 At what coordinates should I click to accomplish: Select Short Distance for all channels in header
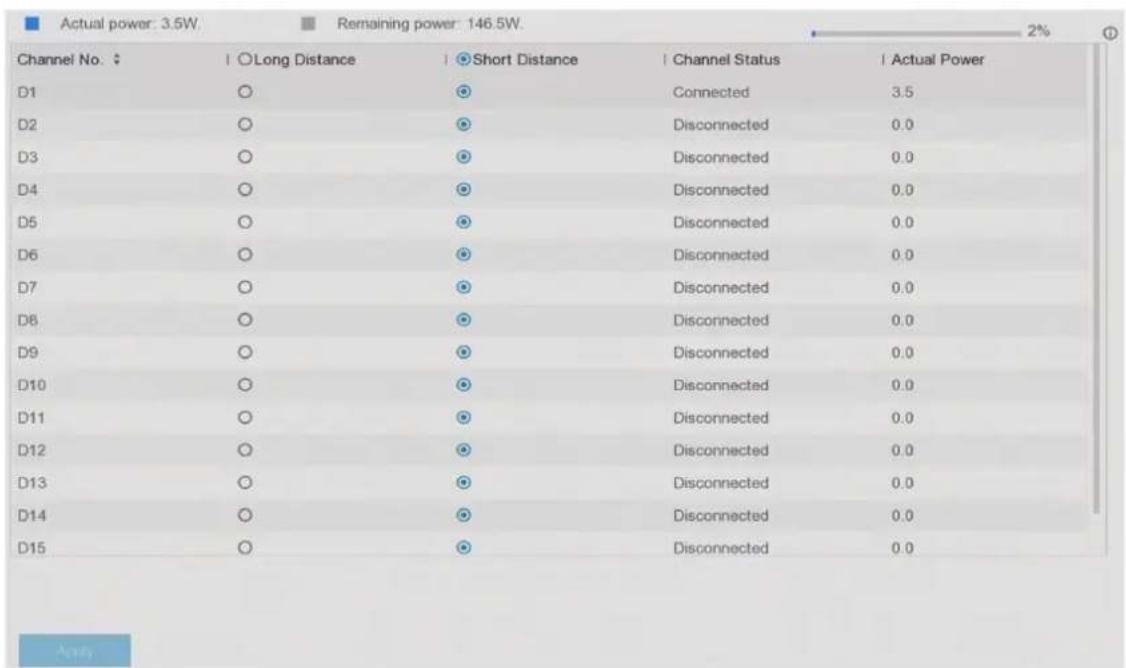click(464, 60)
